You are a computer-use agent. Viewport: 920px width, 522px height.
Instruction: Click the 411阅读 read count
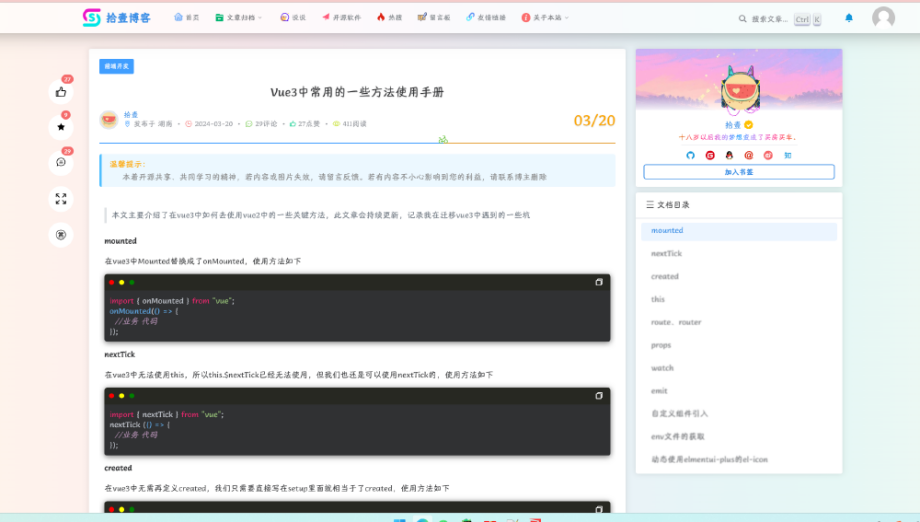pyautogui.click(x=349, y=124)
